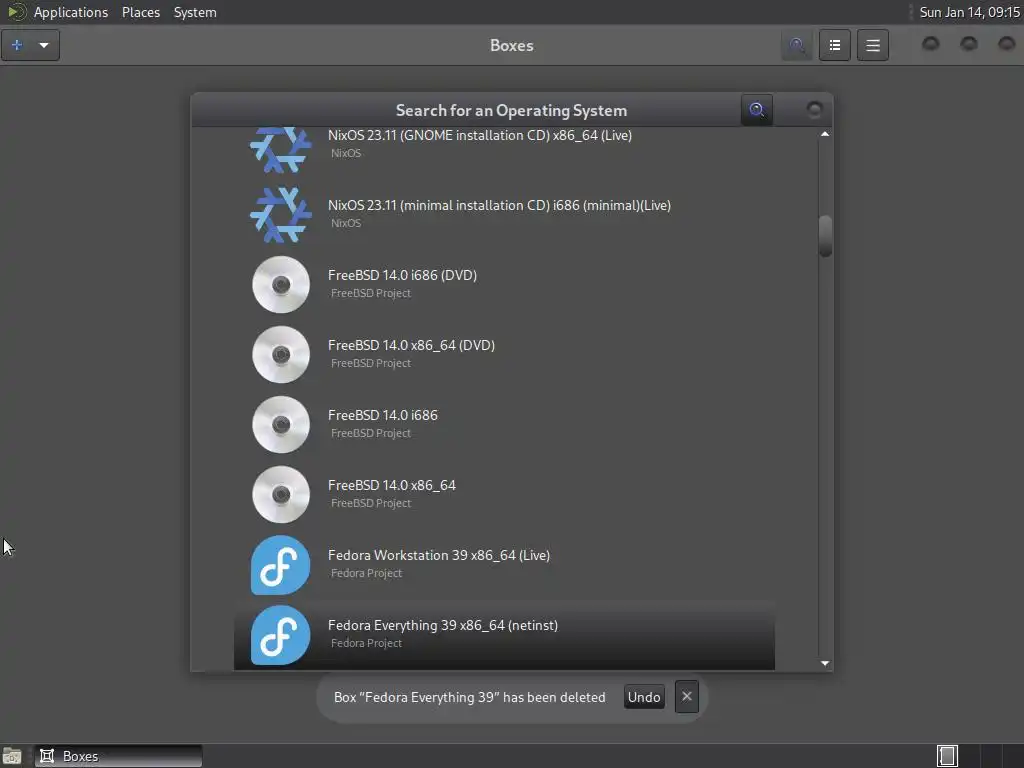The width and height of the screenshot is (1024, 768).
Task: Click the FreeBSD 14.0 i686 (DVD) disc icon
Action: [281, 284]
